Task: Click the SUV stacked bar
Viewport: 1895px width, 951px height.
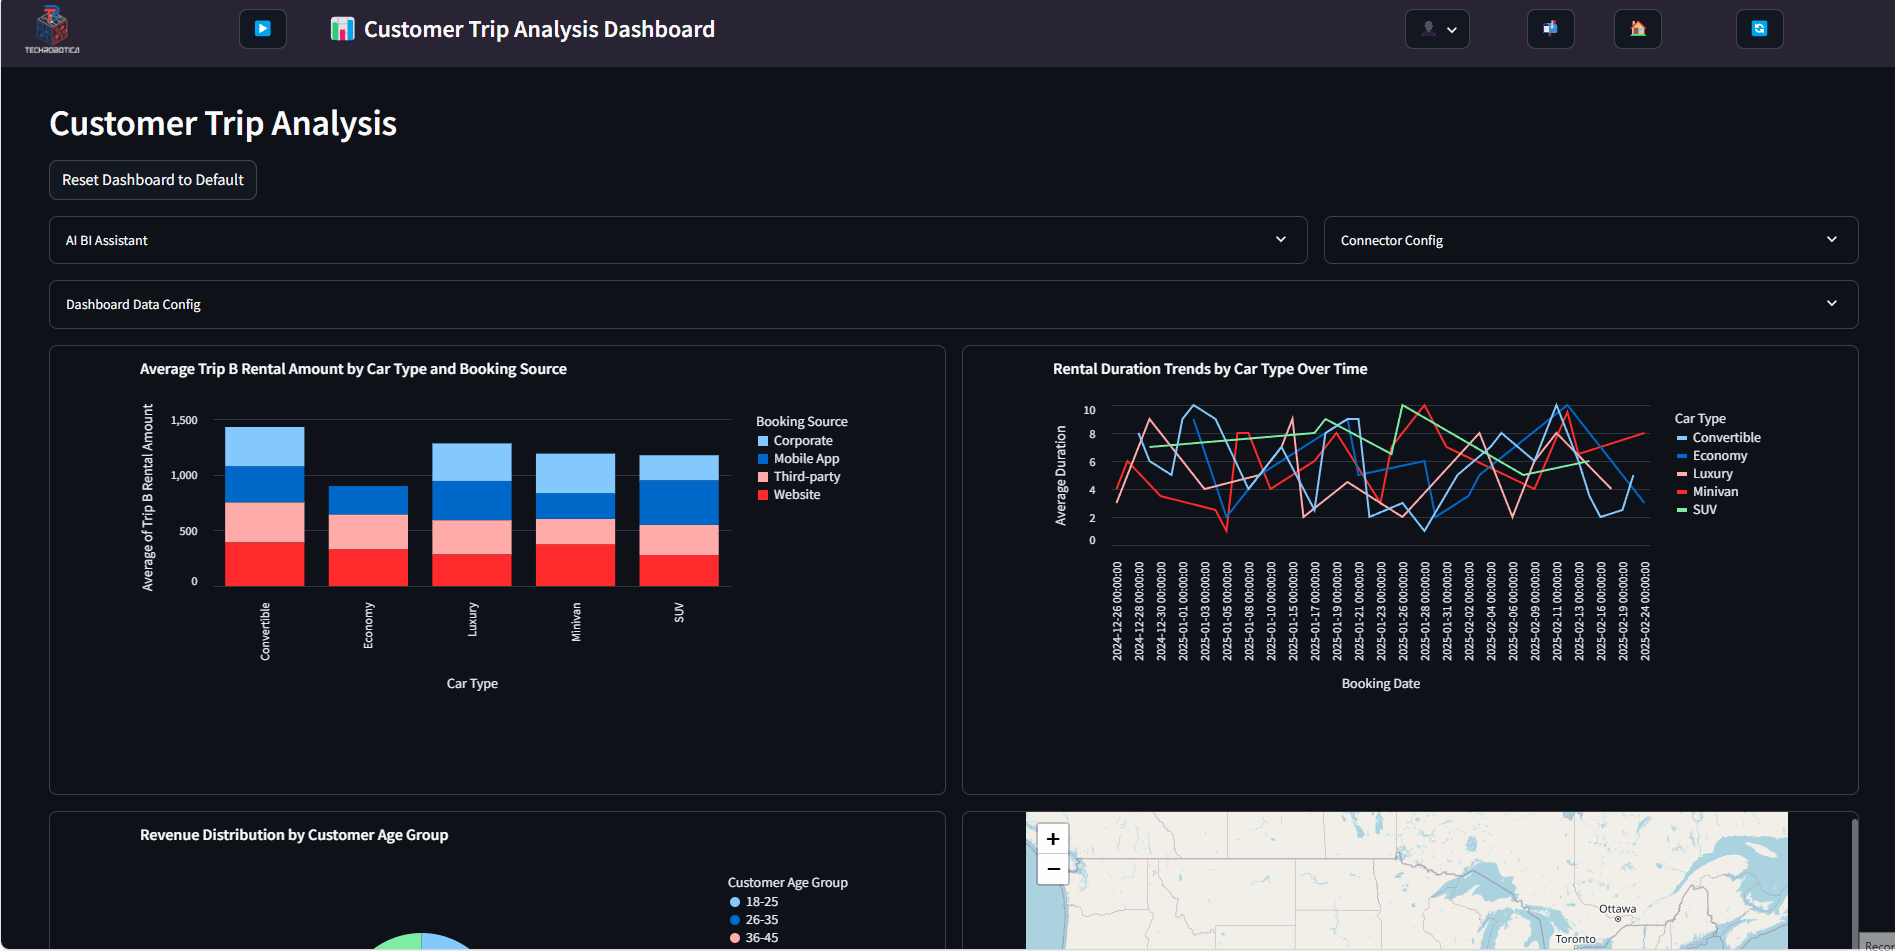Action: point(679,520)
